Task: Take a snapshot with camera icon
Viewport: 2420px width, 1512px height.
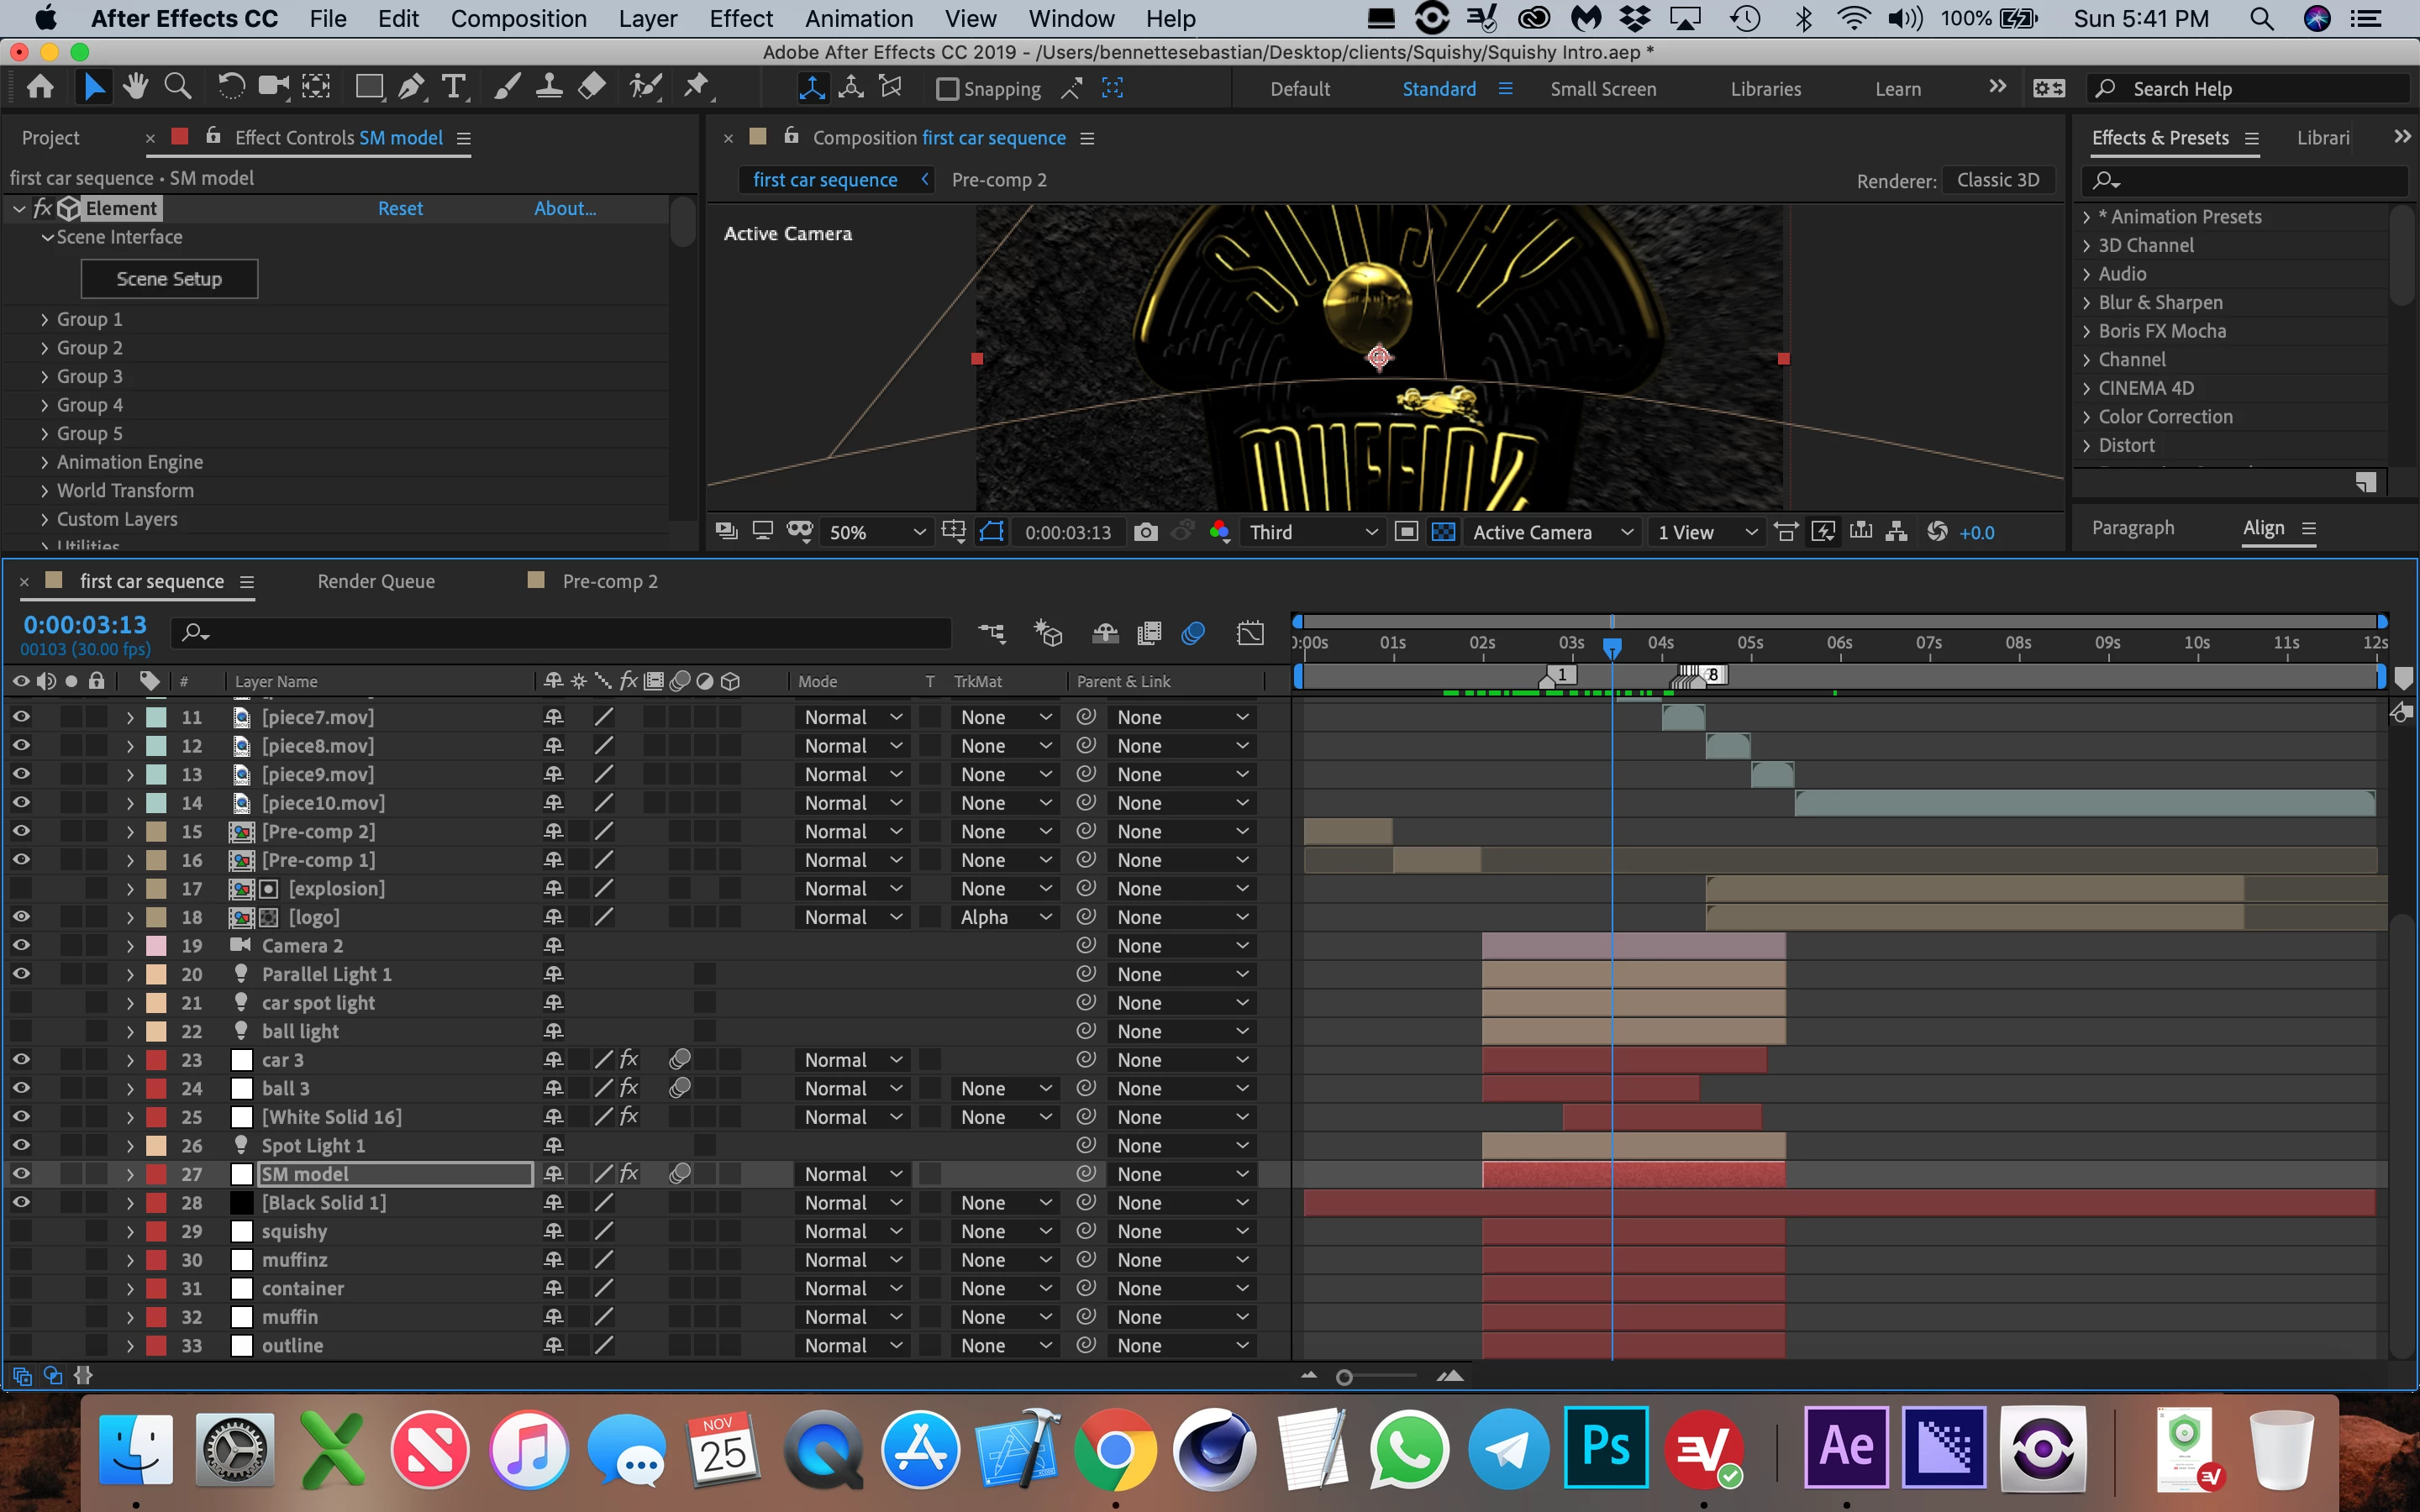Action: [x=1146, y=532]
